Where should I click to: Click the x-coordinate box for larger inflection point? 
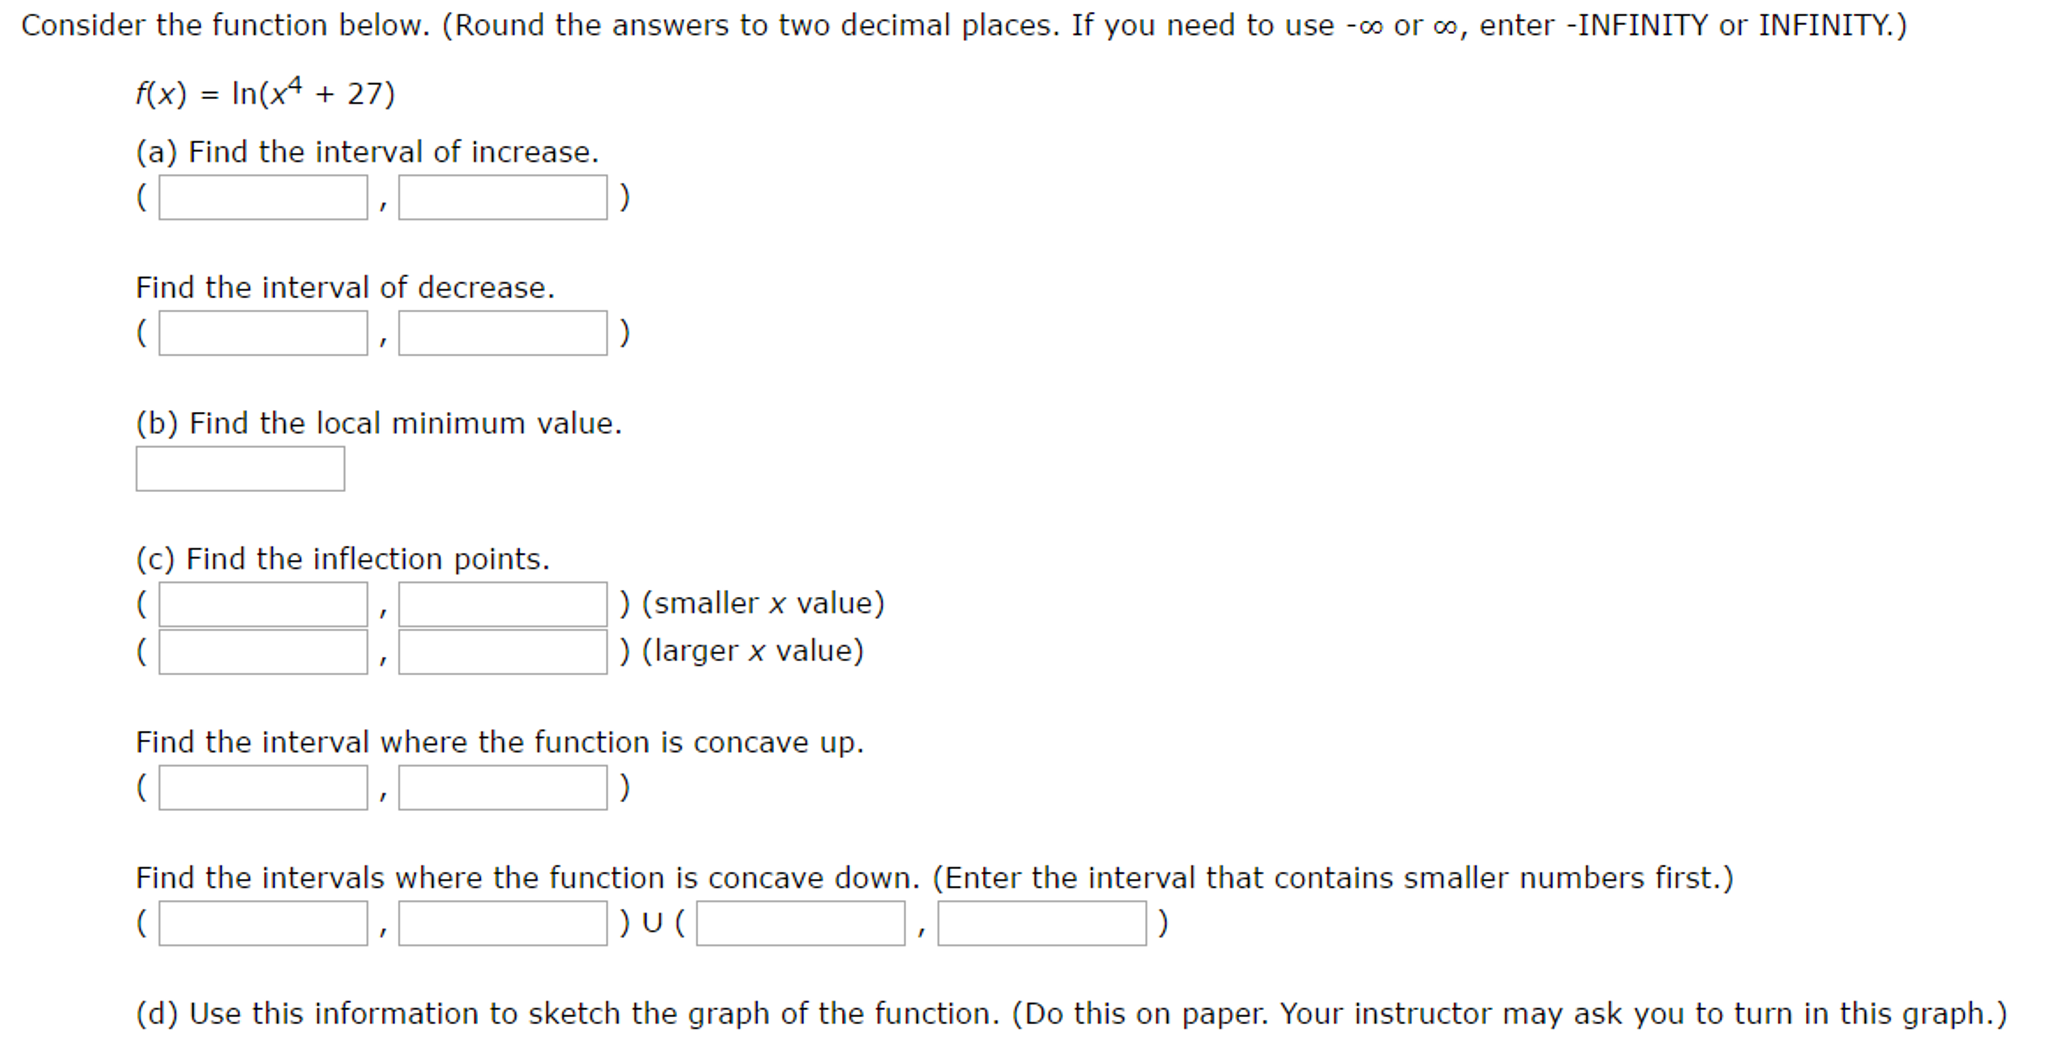coord(262,651)
